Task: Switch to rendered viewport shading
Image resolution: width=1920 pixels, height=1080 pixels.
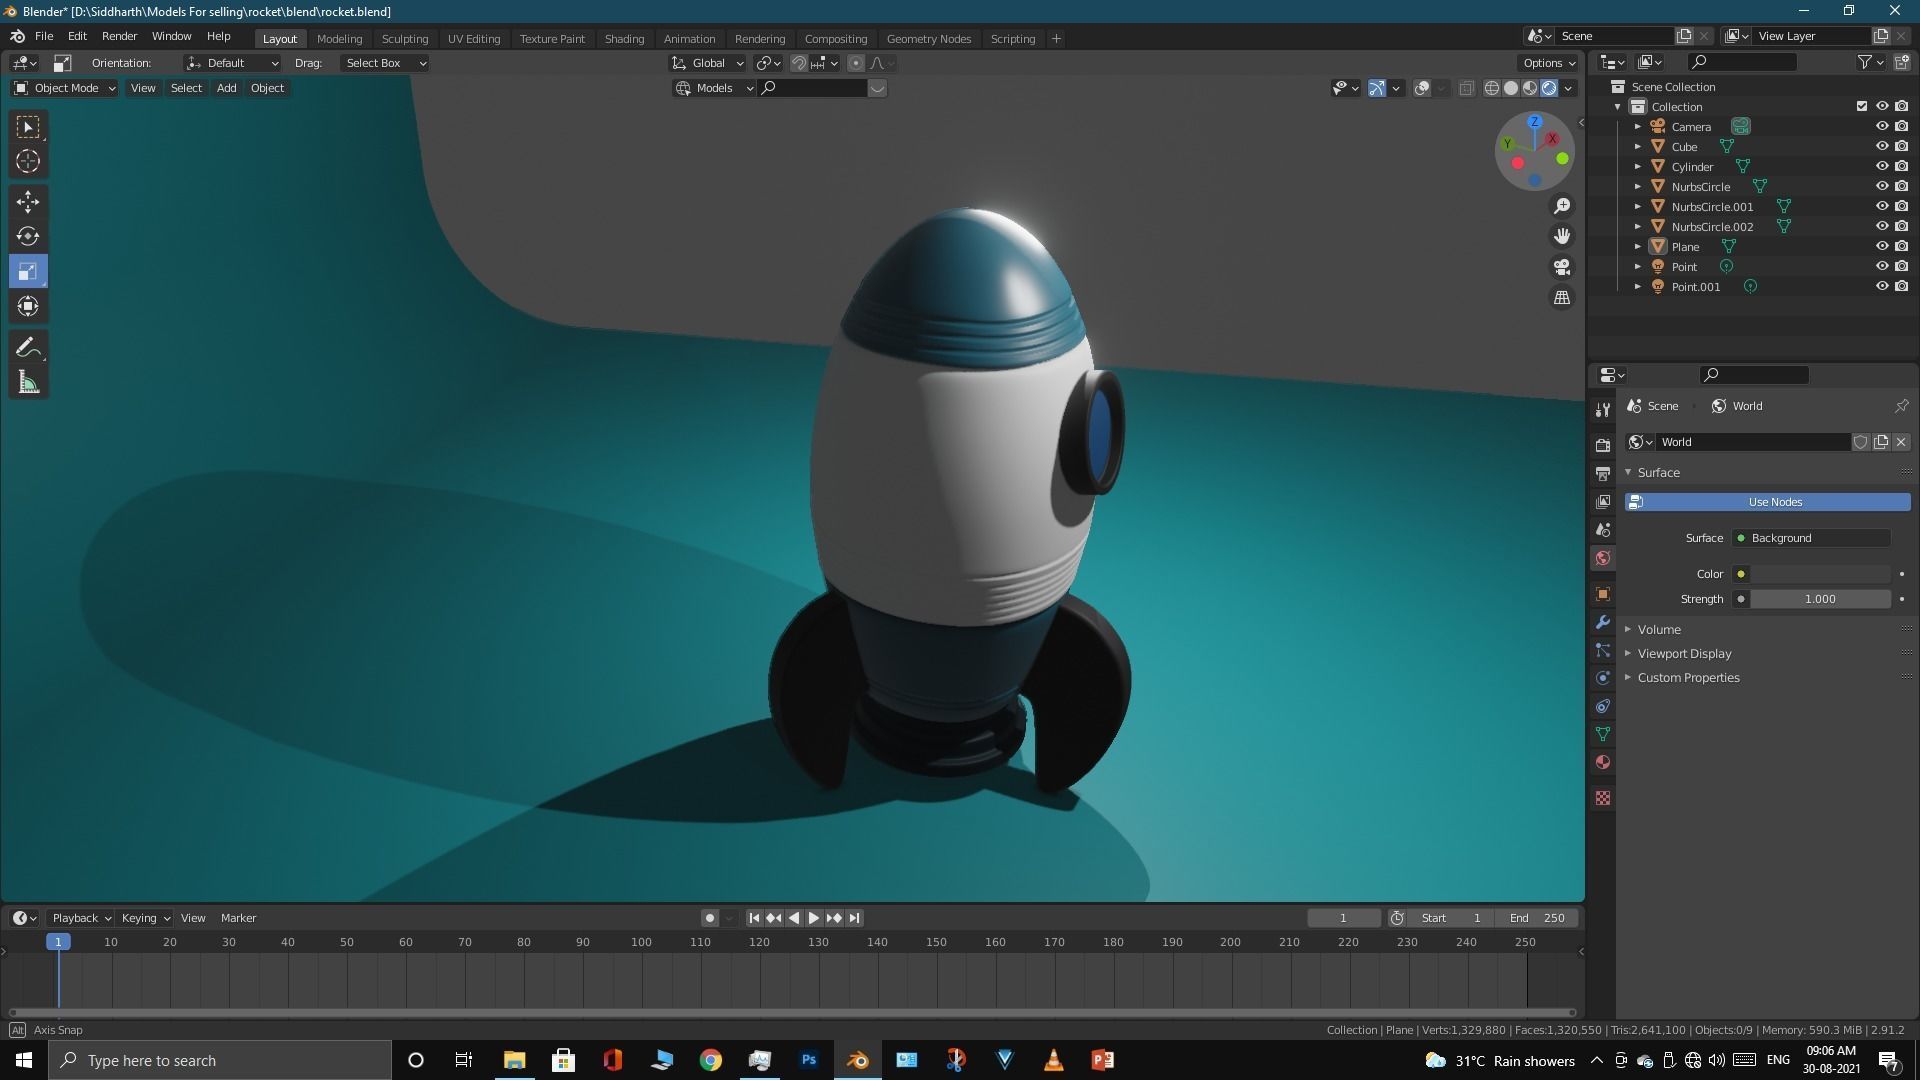Action: tap(1549, 88)
